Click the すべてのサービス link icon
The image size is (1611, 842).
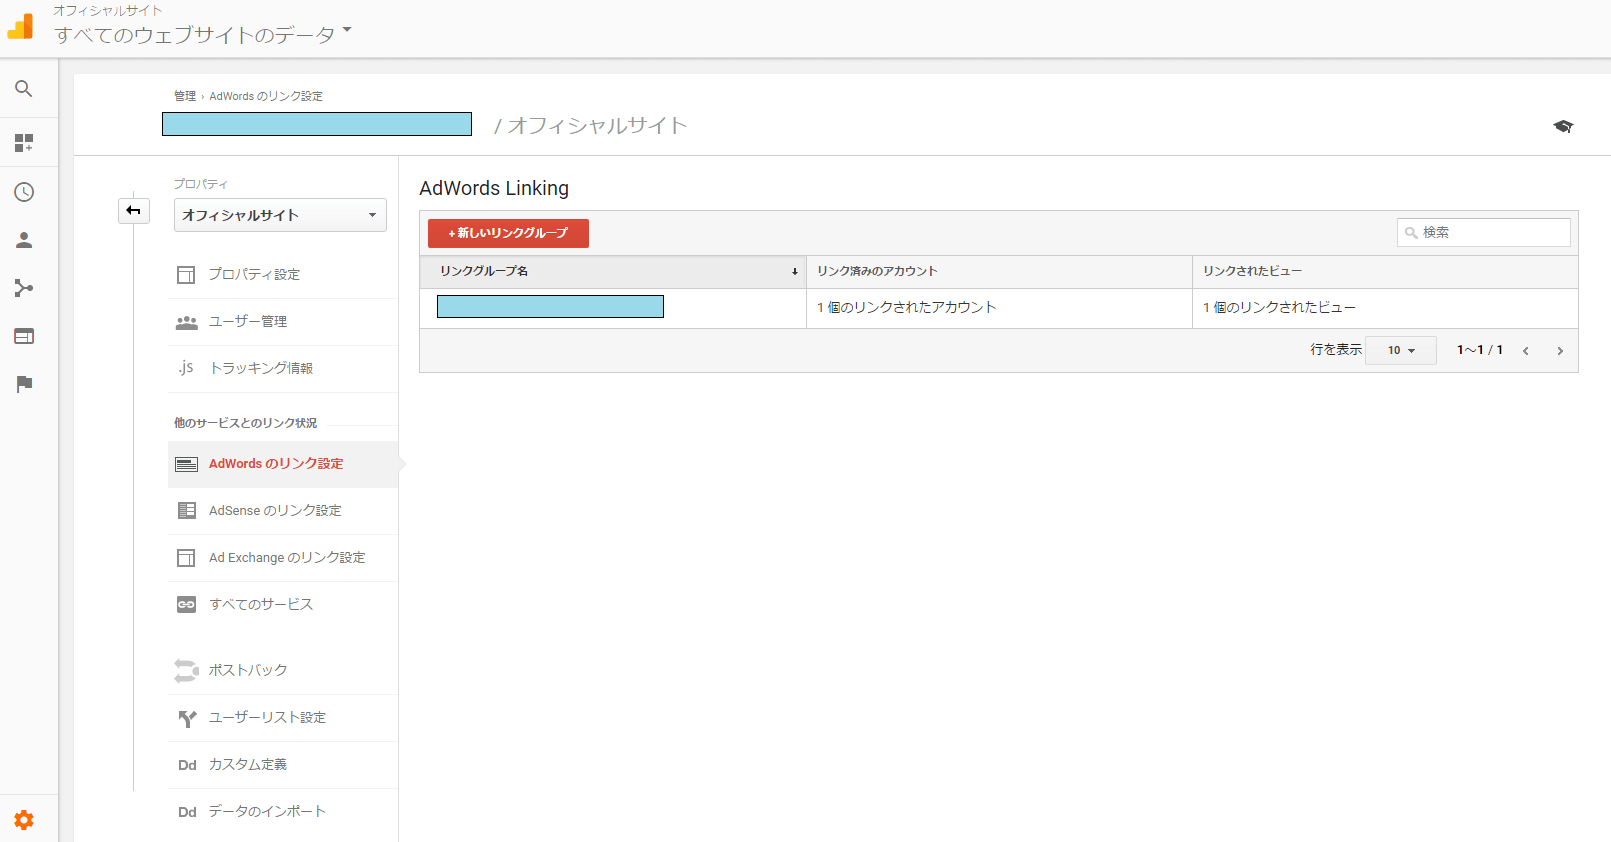point(186,605)
